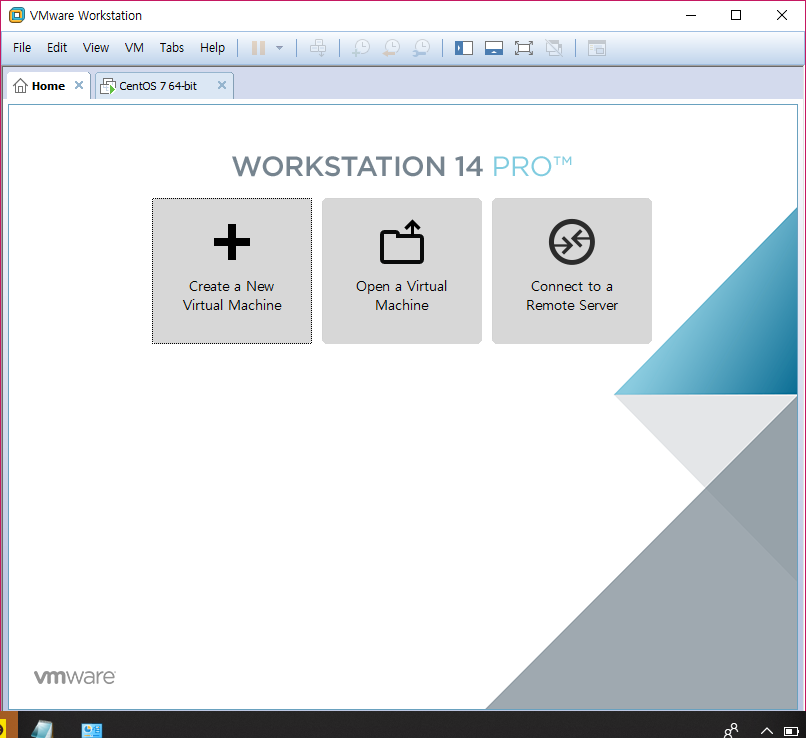Toggle the thumbnail bar view icon
Screen dimensions: 806x738
pyautogui.click(x=493, y=48)
